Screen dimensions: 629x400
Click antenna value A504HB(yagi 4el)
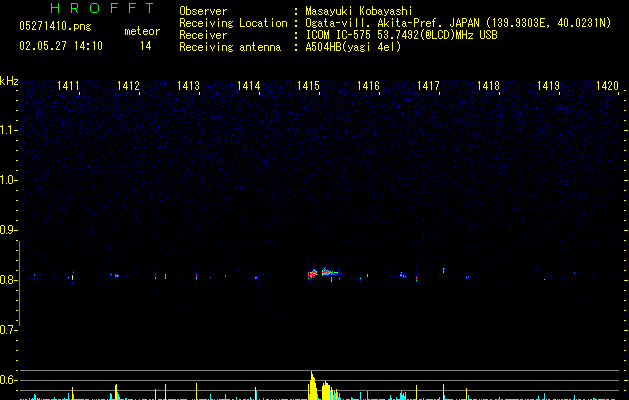coord(353,47)
